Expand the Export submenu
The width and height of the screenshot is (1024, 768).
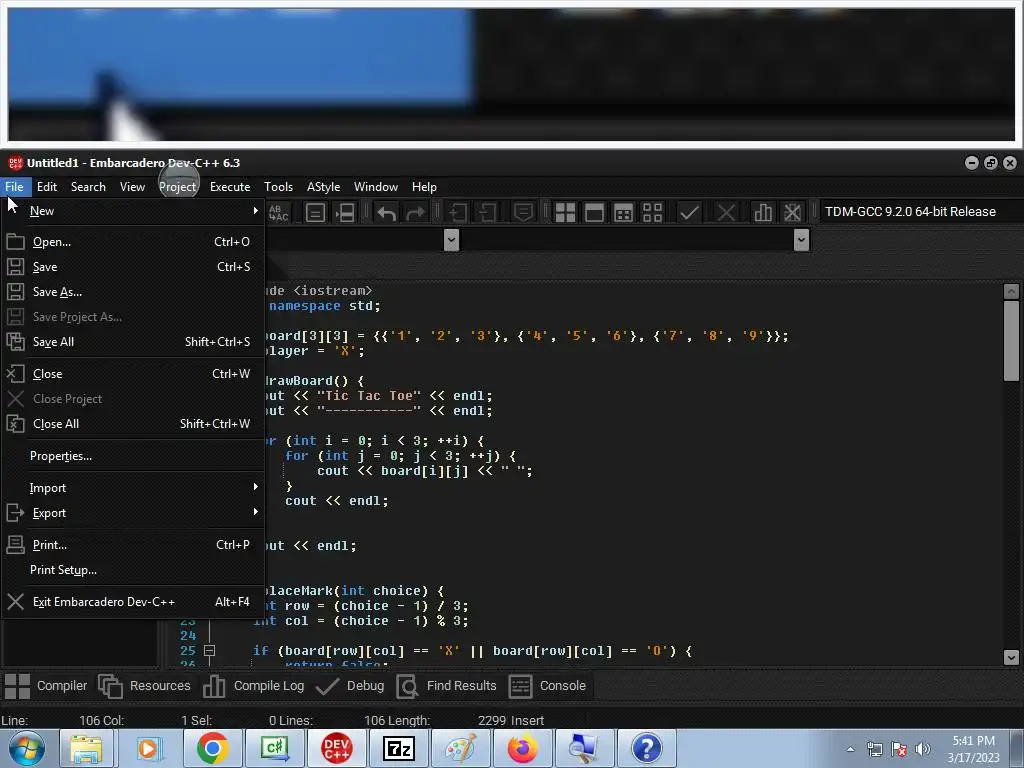coord(133,513)
